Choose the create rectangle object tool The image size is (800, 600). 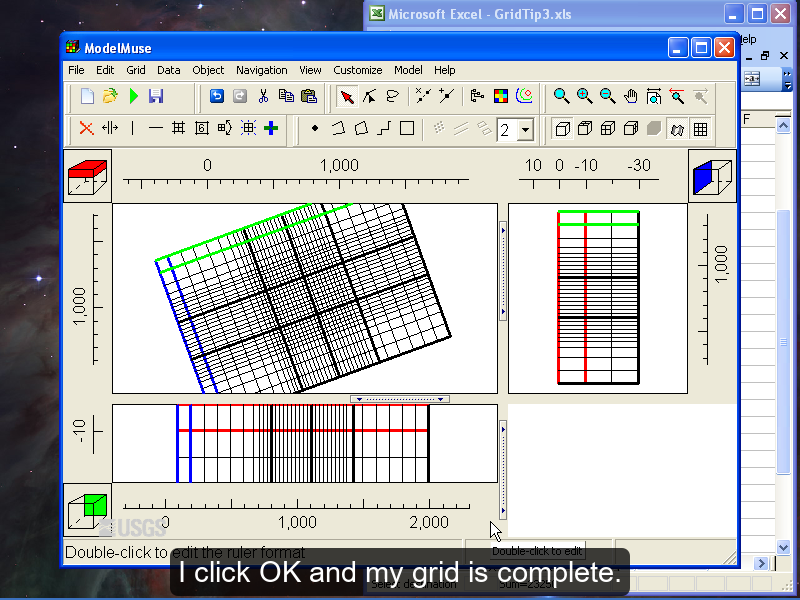(x=407, y=128)
